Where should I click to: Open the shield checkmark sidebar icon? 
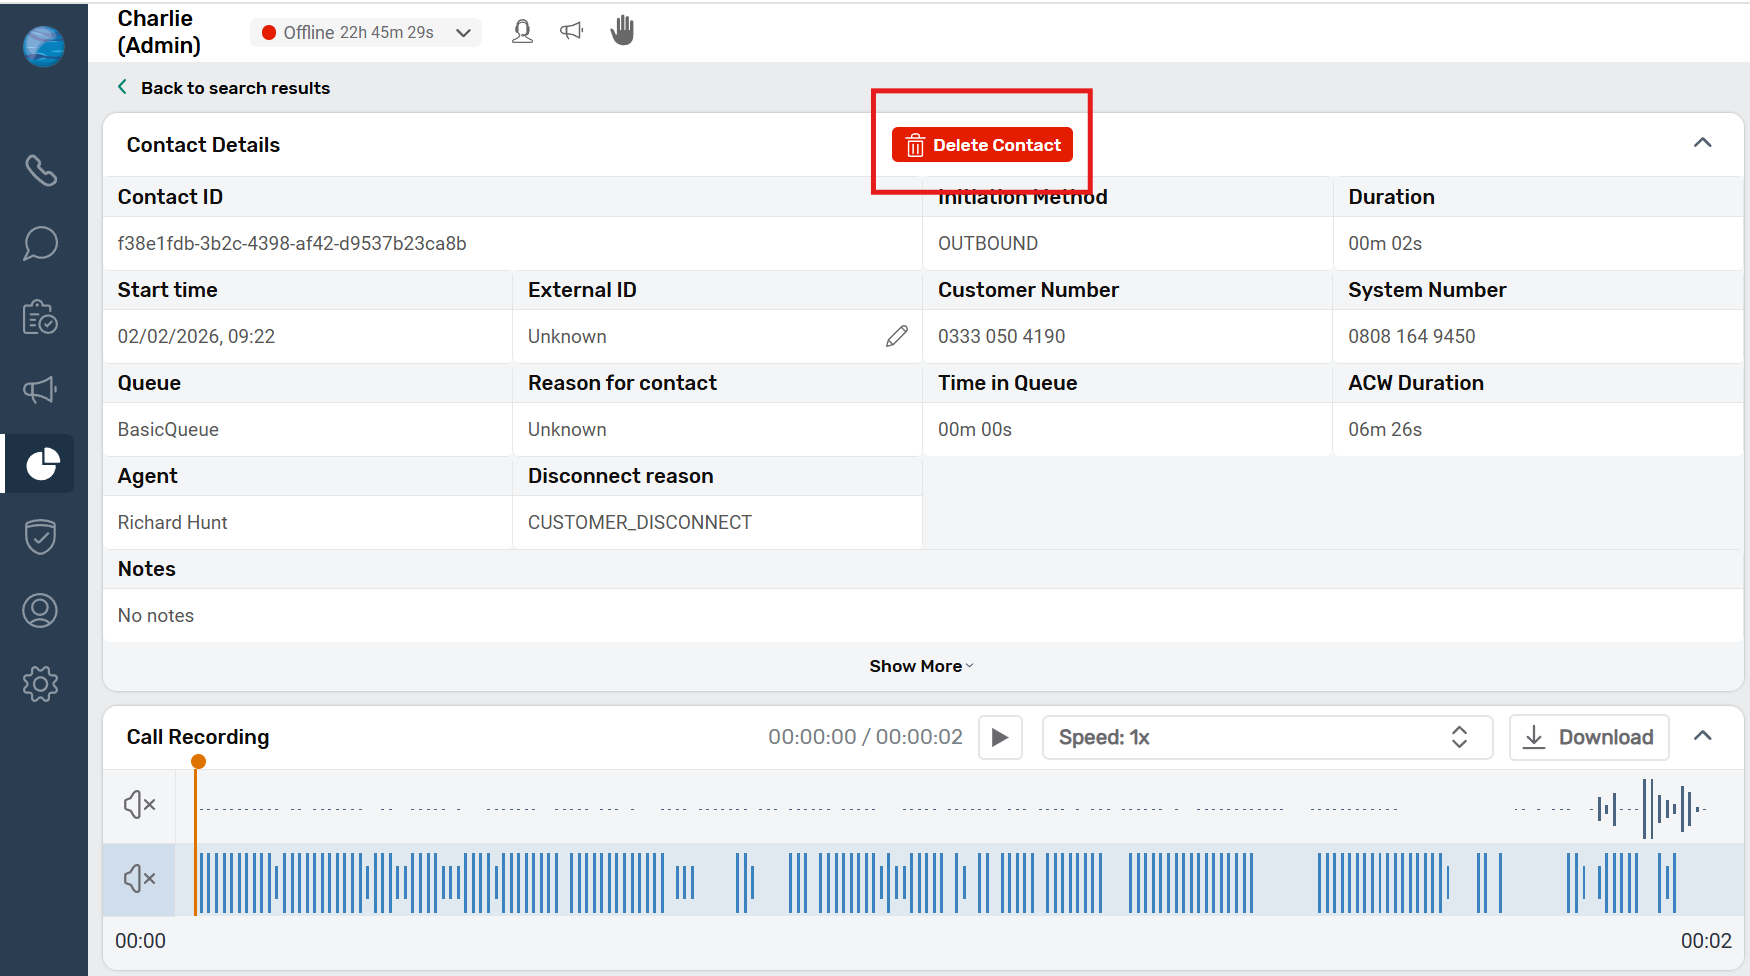point(41,537)
